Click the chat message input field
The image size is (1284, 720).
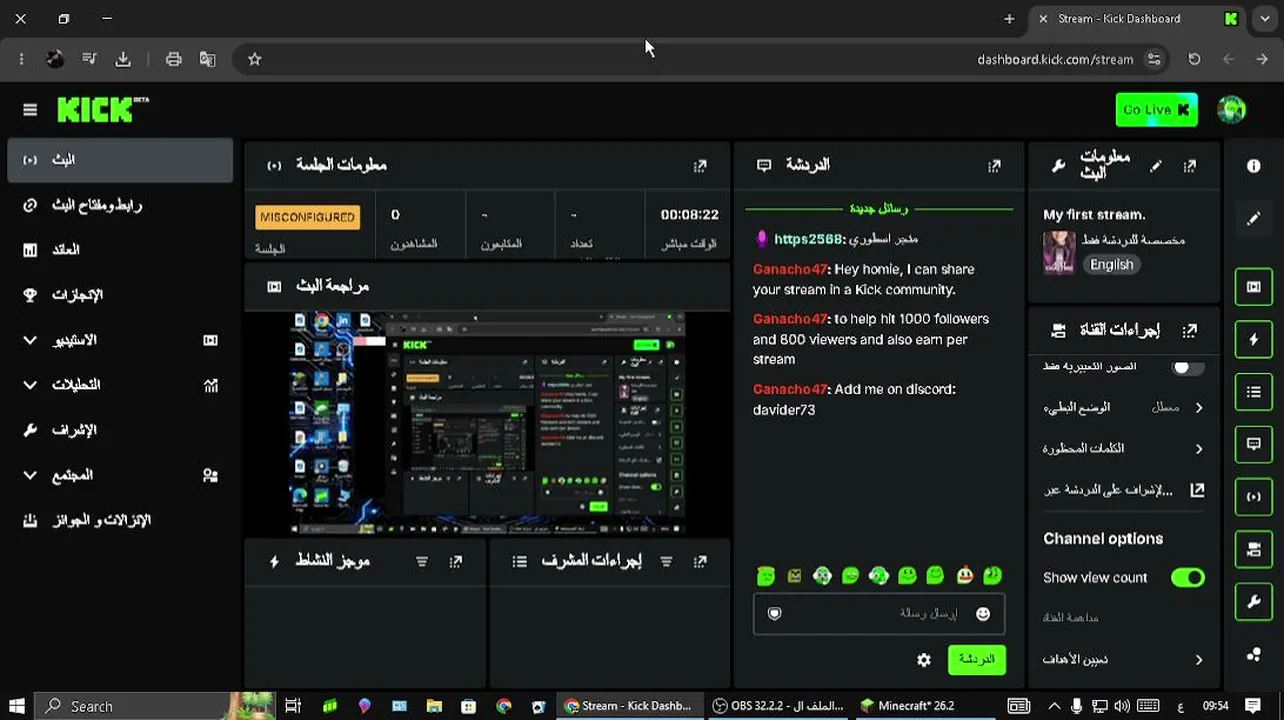(879, 614)
